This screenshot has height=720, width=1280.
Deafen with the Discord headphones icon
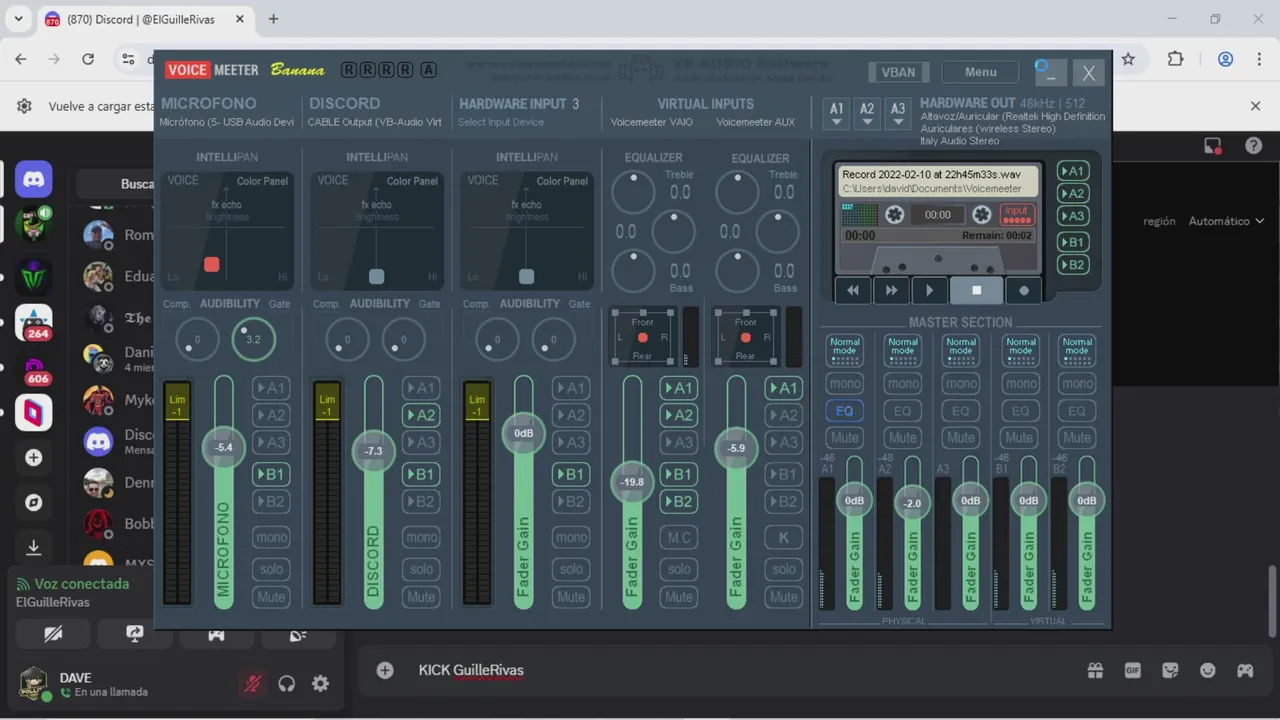point(287,684)
